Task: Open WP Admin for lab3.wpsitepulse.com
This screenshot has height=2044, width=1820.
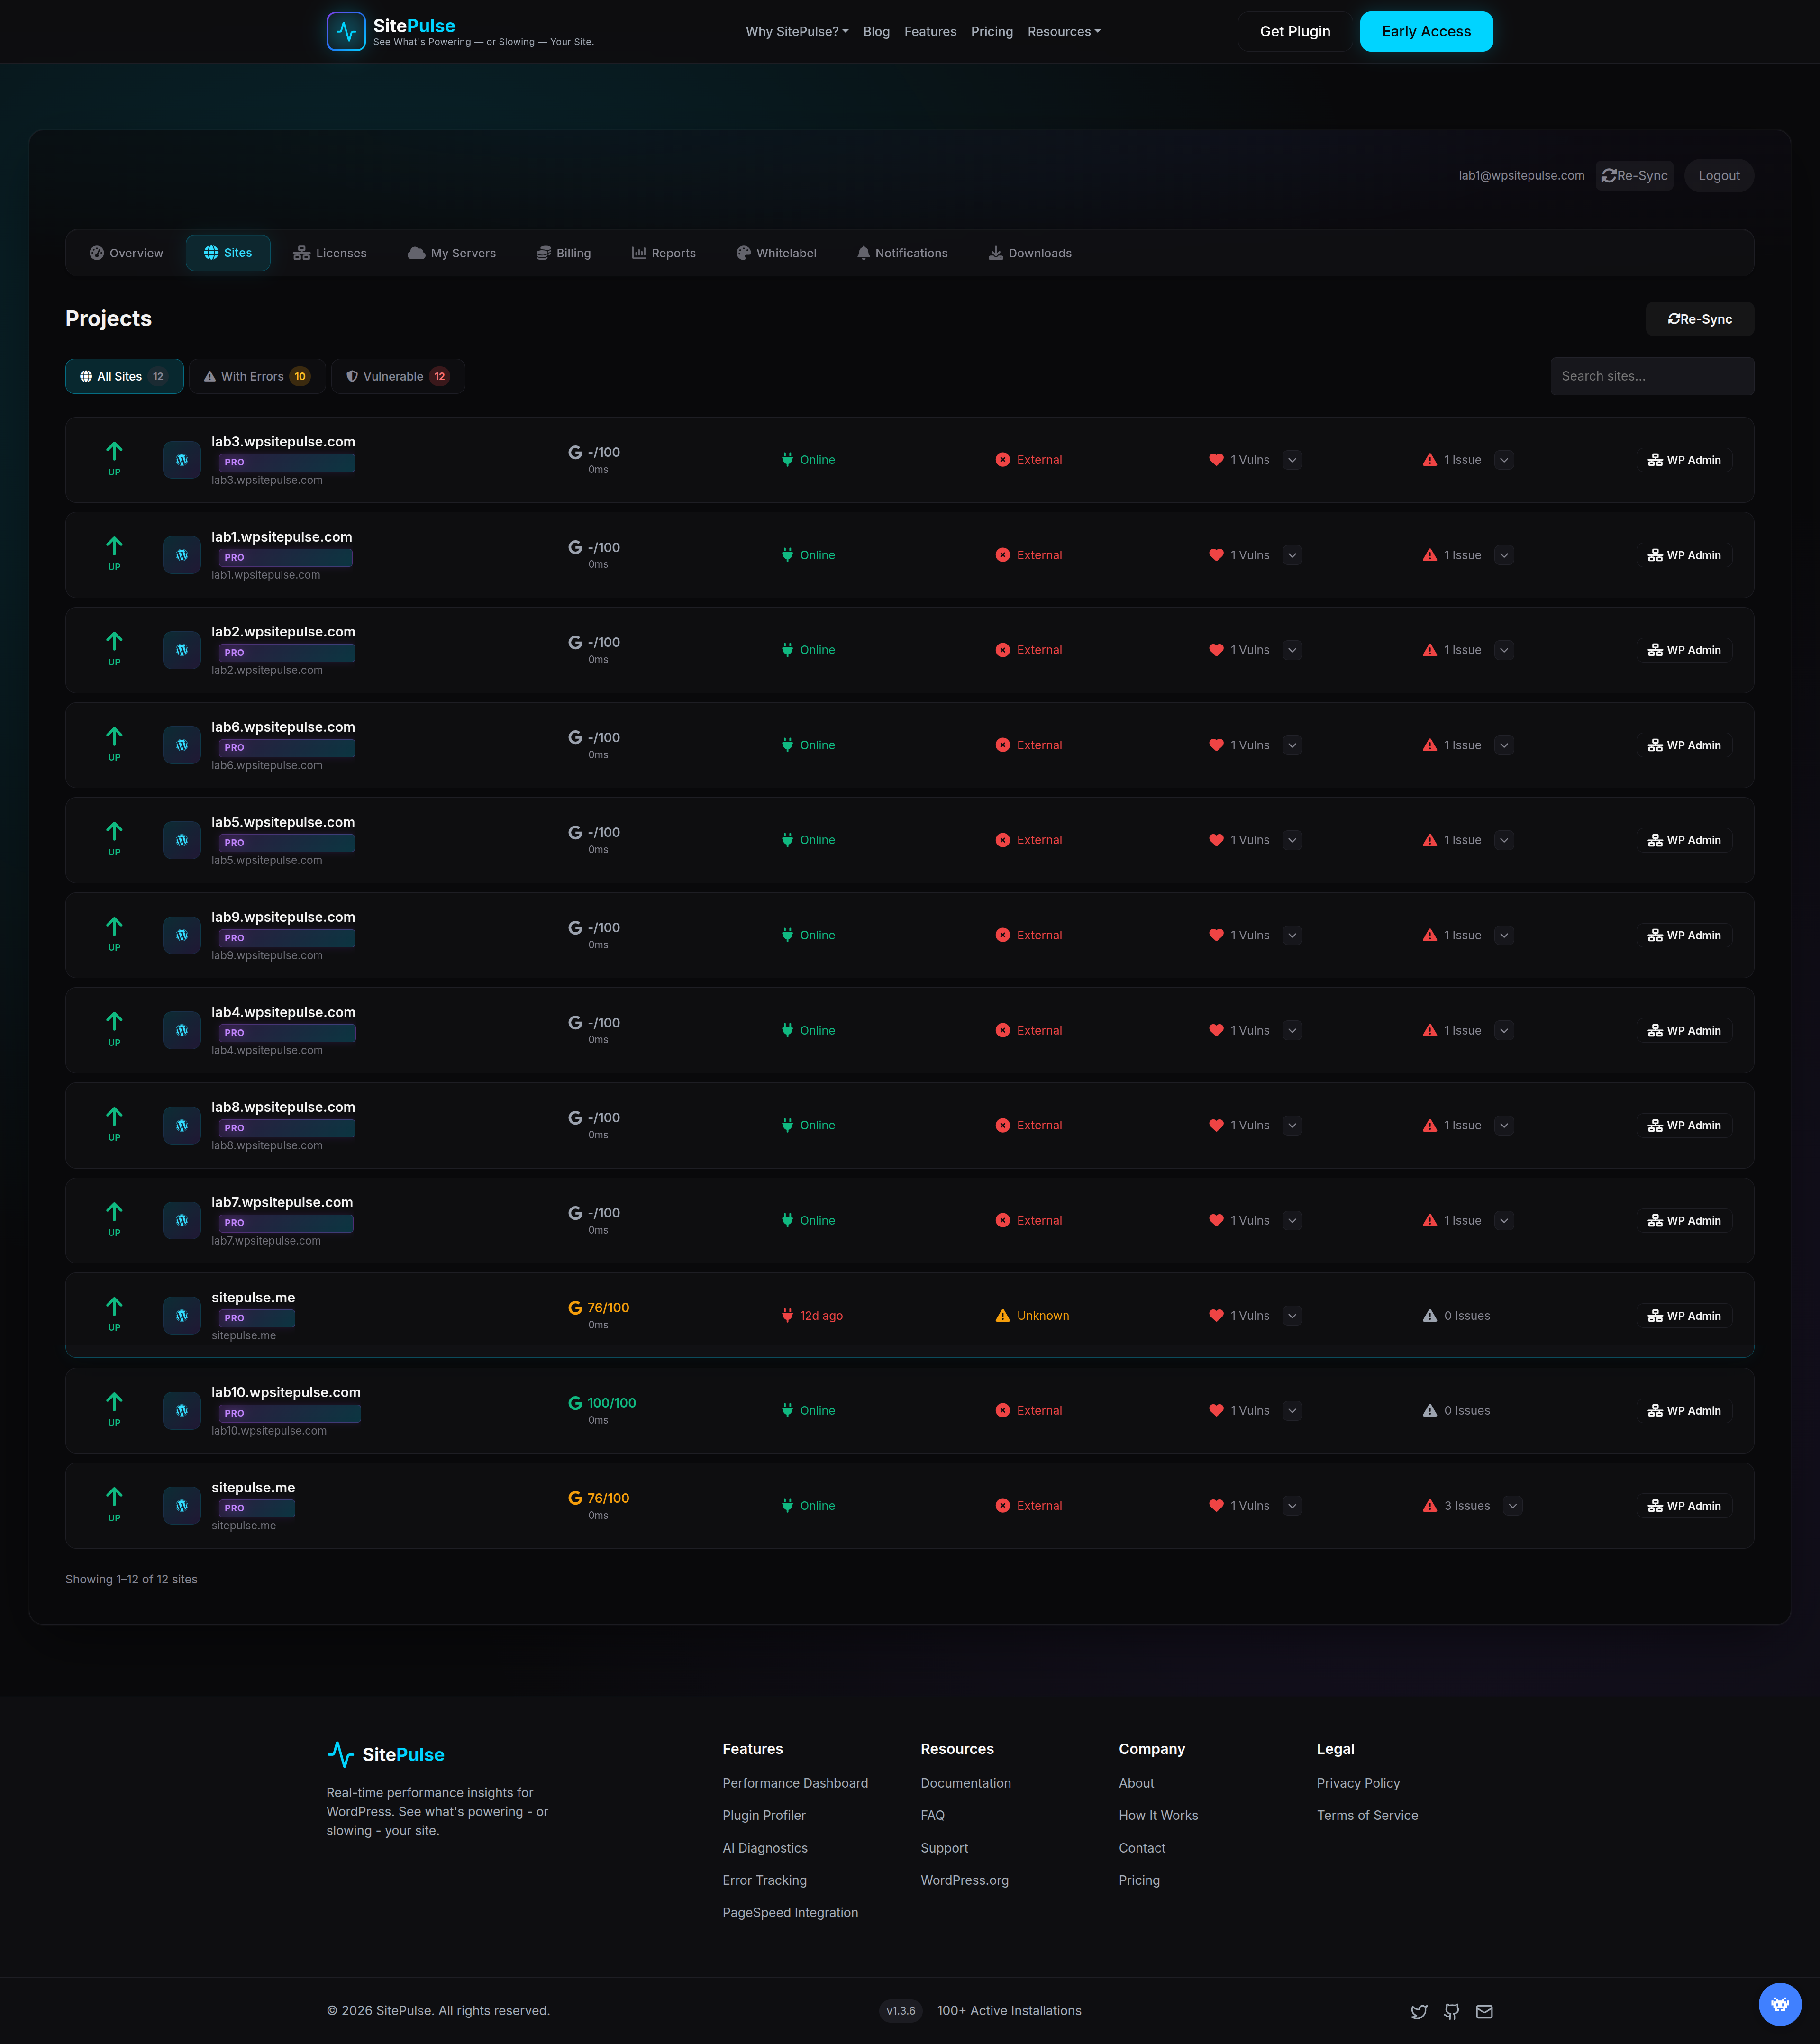Action: (1685, 460)
